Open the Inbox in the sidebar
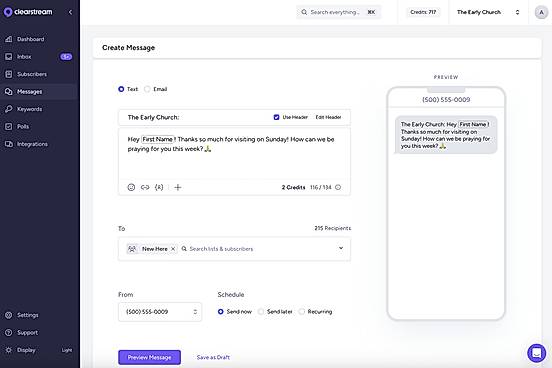 [x=39, y=57]
